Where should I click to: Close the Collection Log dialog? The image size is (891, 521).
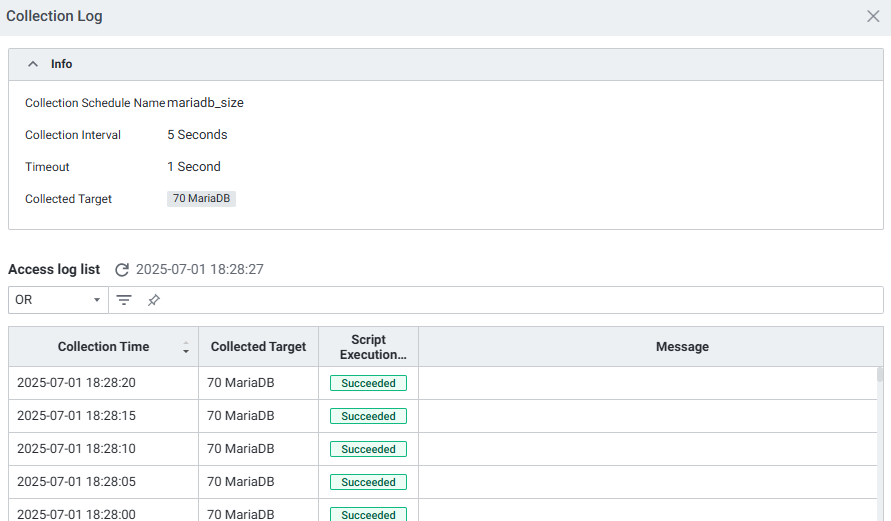click(x=873, y=17)
